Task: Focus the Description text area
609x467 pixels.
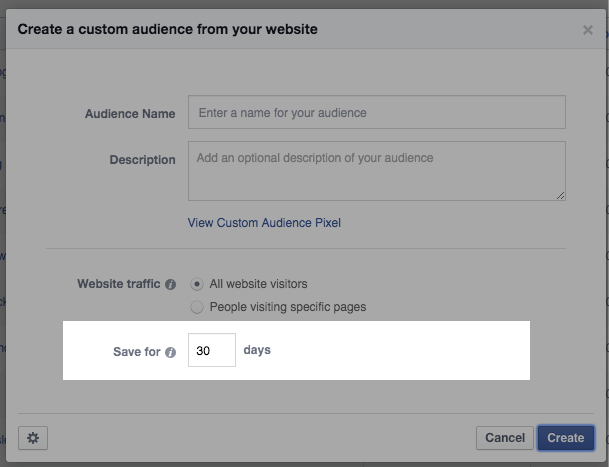Action: [x=376, y=170]
